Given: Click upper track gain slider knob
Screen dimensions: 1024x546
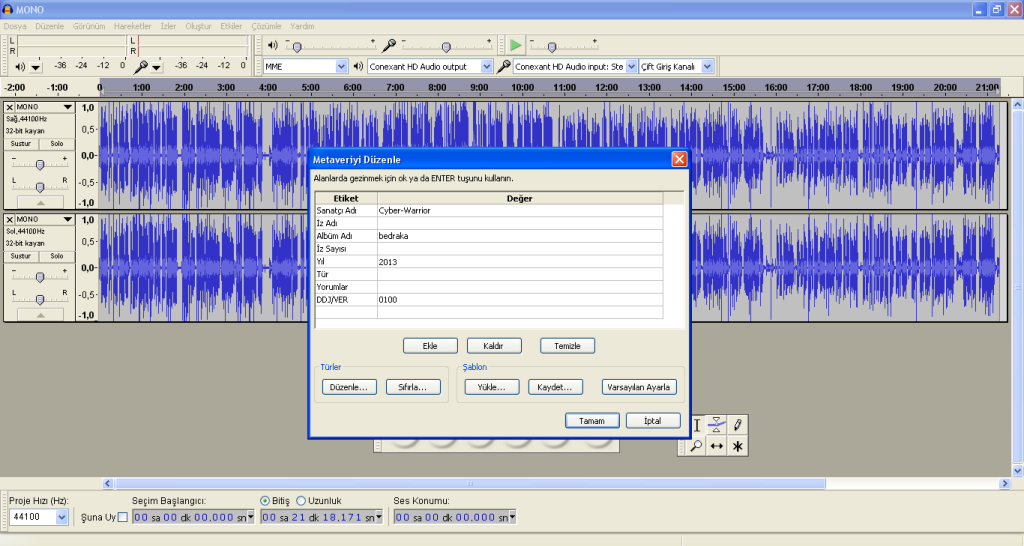Looking at the screenshot, I should 40,165.
